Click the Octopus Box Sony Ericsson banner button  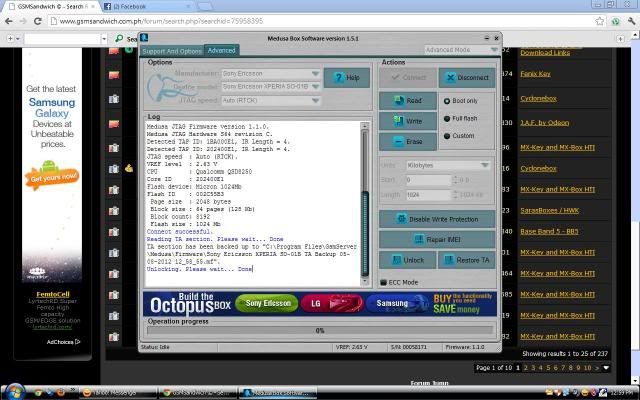click(267, 303)
